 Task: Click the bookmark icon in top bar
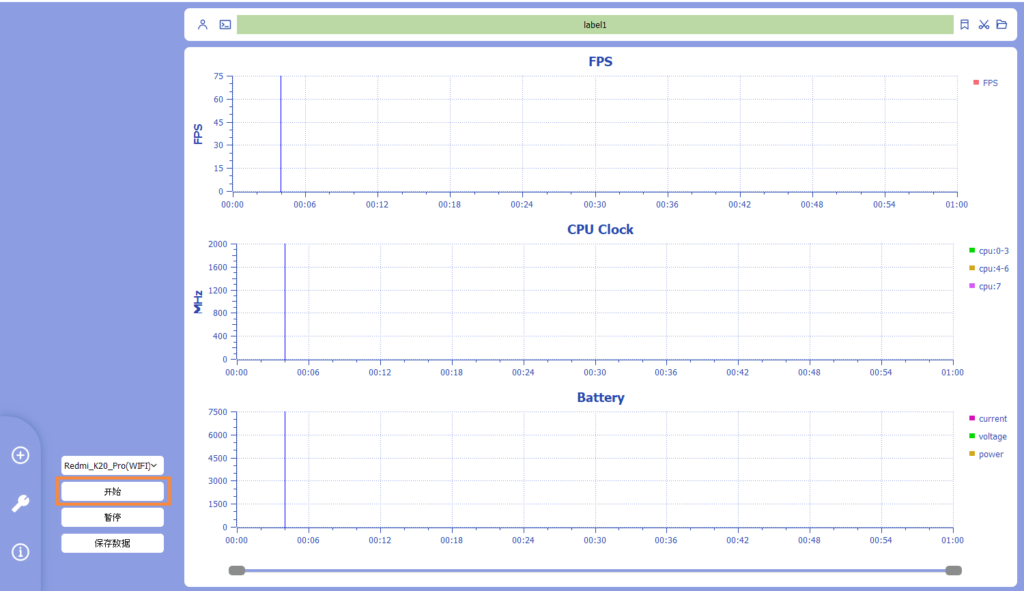pos(964,24)
